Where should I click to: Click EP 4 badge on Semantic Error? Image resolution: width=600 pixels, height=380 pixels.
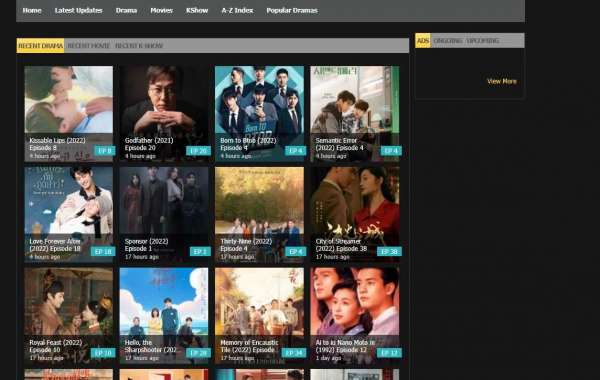point(391,151)
